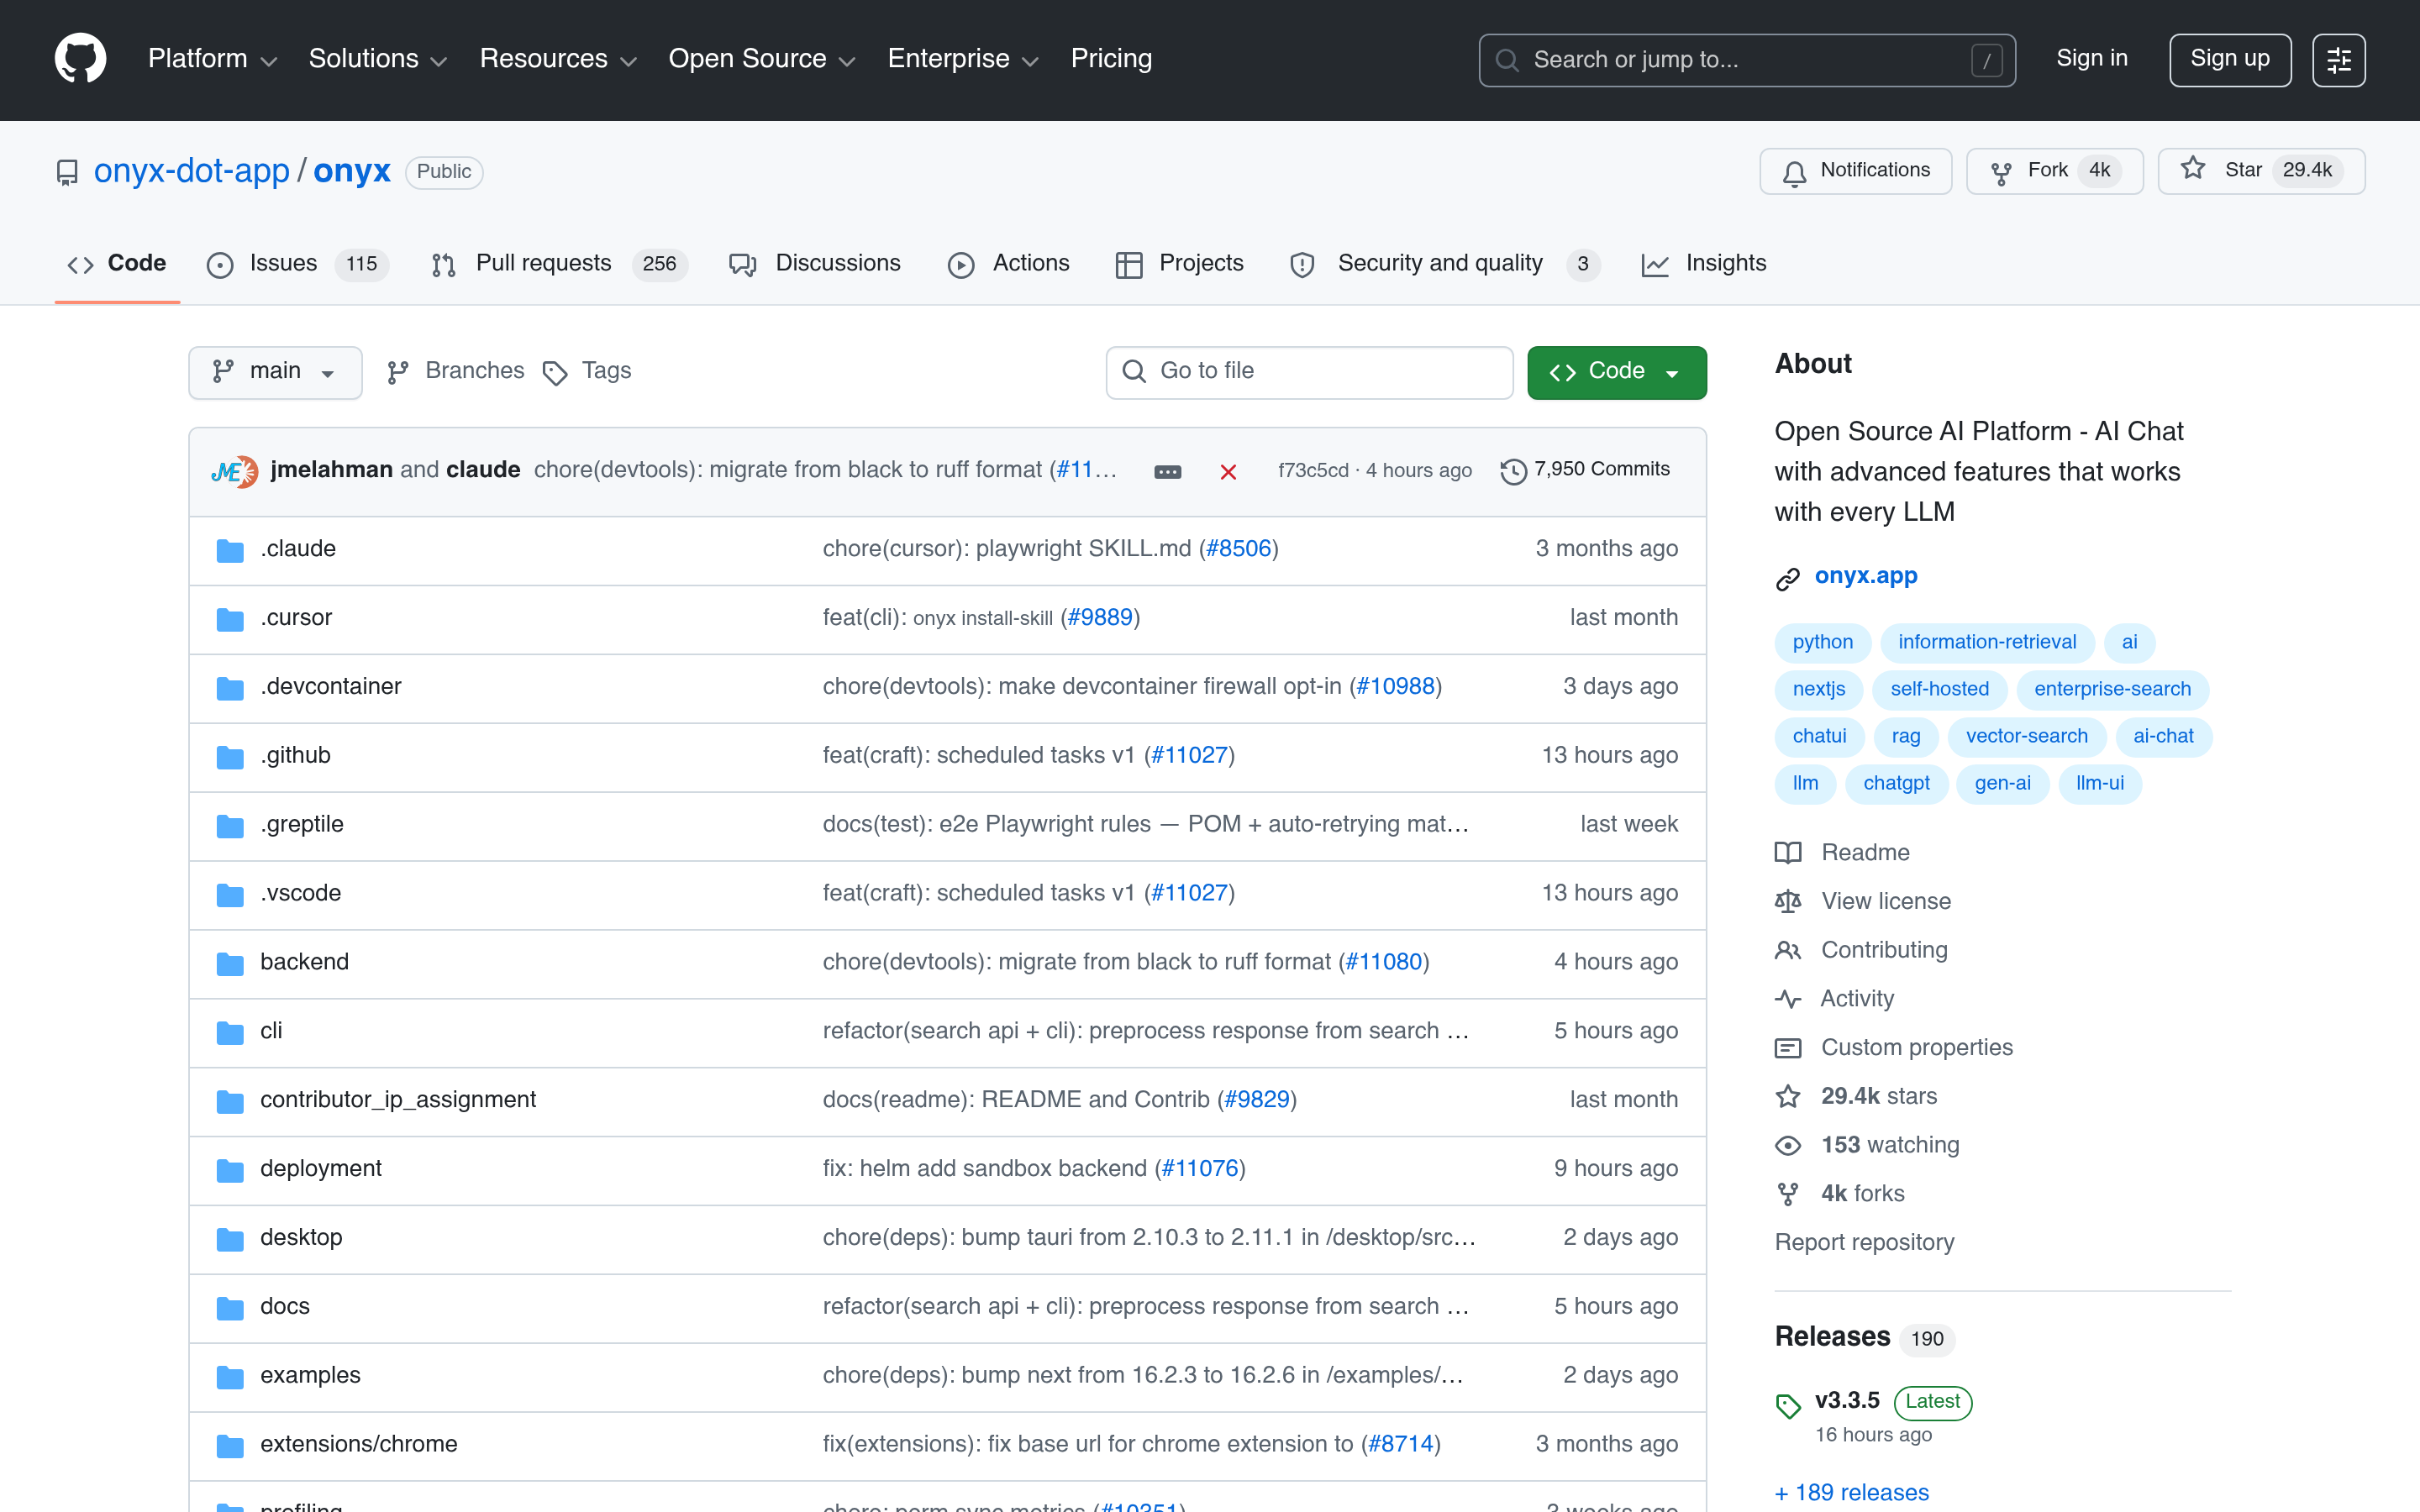Click the license scales icon
The image size is (2420, 1512).
pyautogui.click(x=1788, y=902)
